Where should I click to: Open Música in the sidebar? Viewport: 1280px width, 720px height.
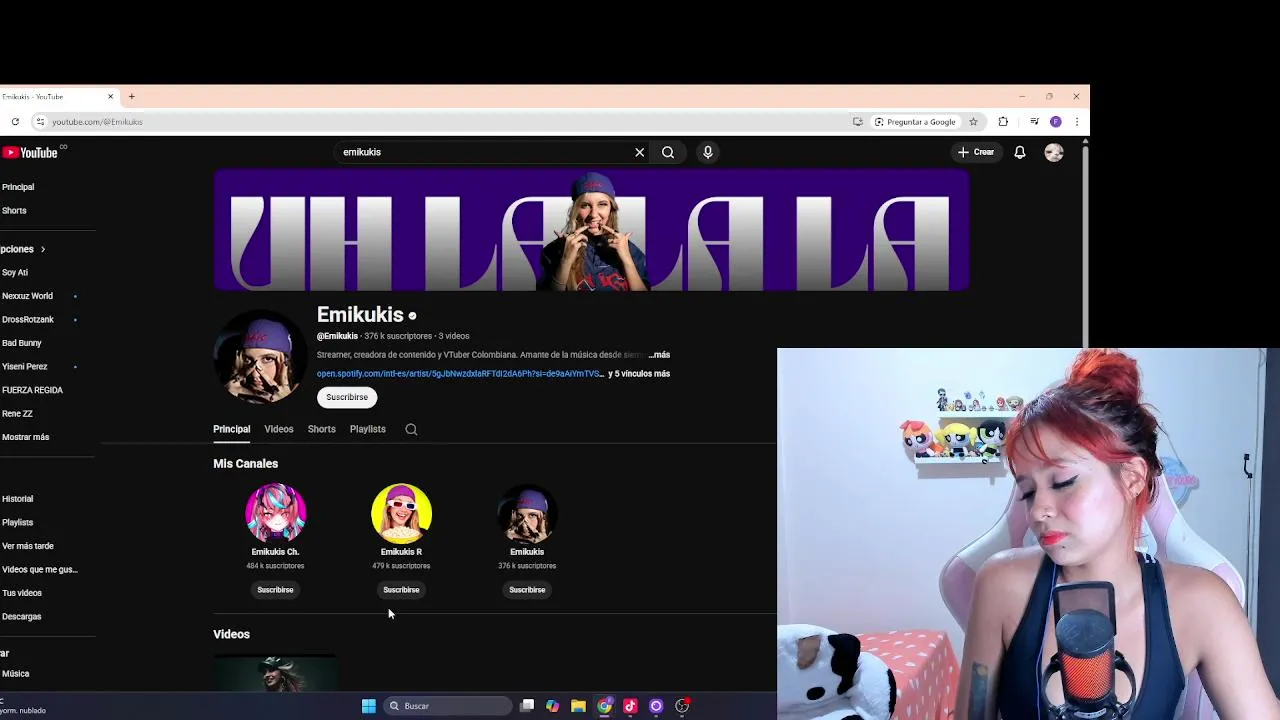pos(15,674)
